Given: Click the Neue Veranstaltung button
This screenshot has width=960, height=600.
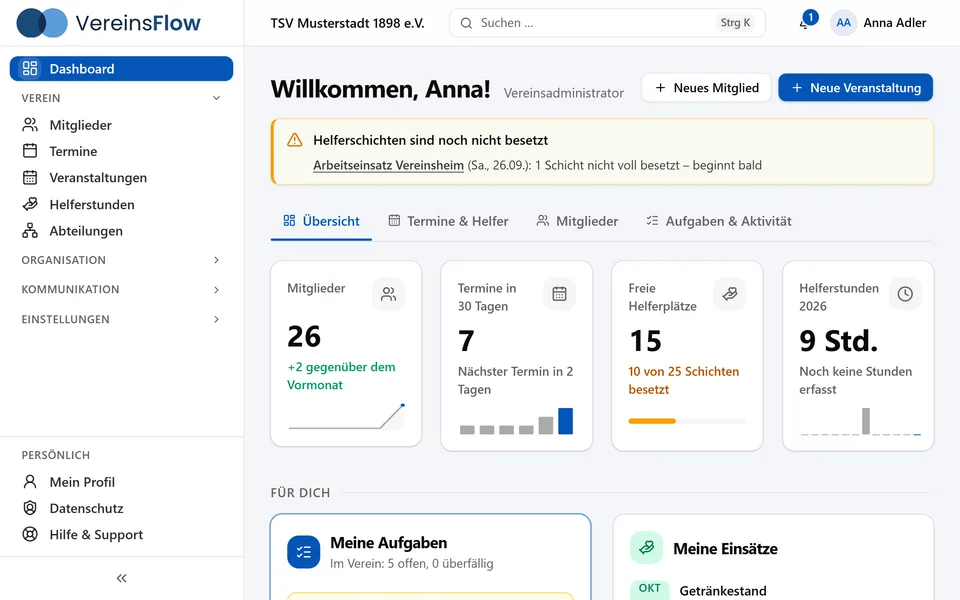Looking at the screenshot, I should point(855,88).
